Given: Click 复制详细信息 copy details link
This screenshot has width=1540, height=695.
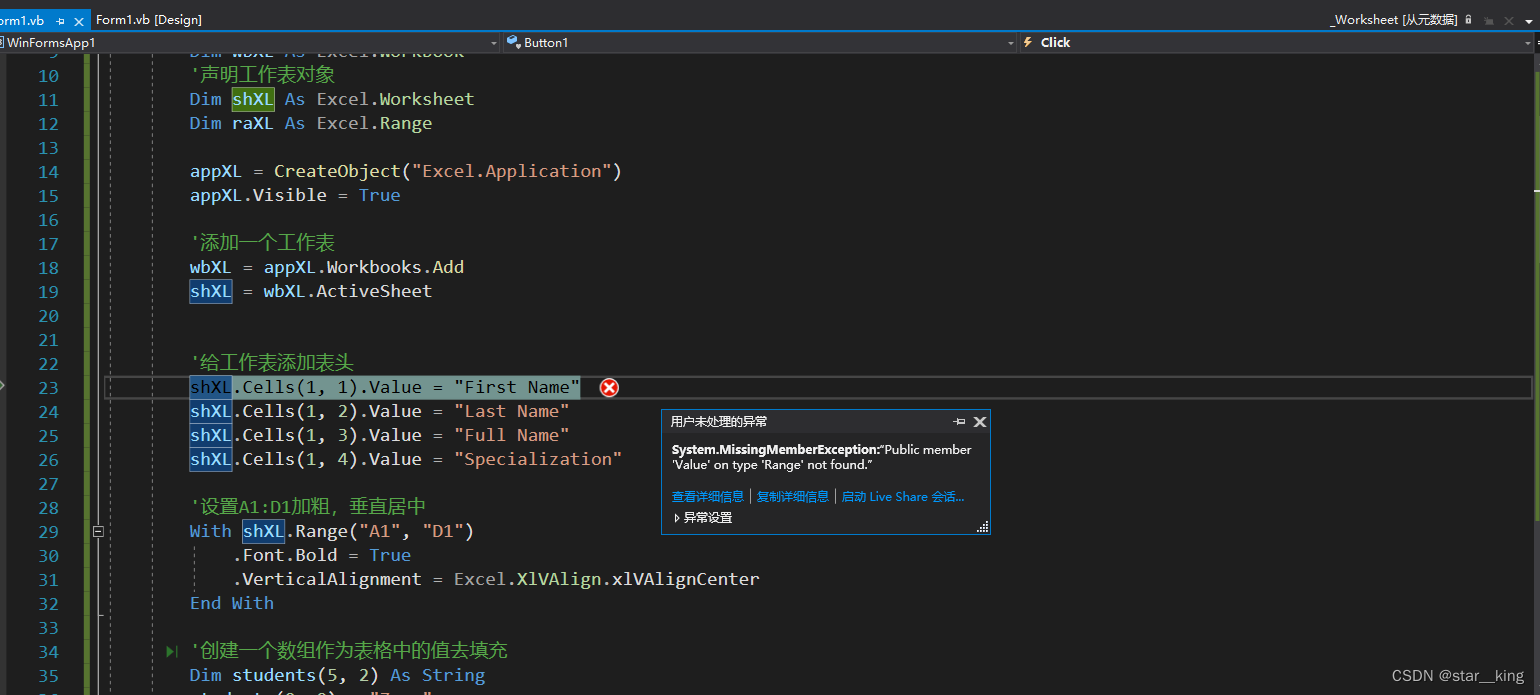Looking at the screenshot, I should point(793,496).
